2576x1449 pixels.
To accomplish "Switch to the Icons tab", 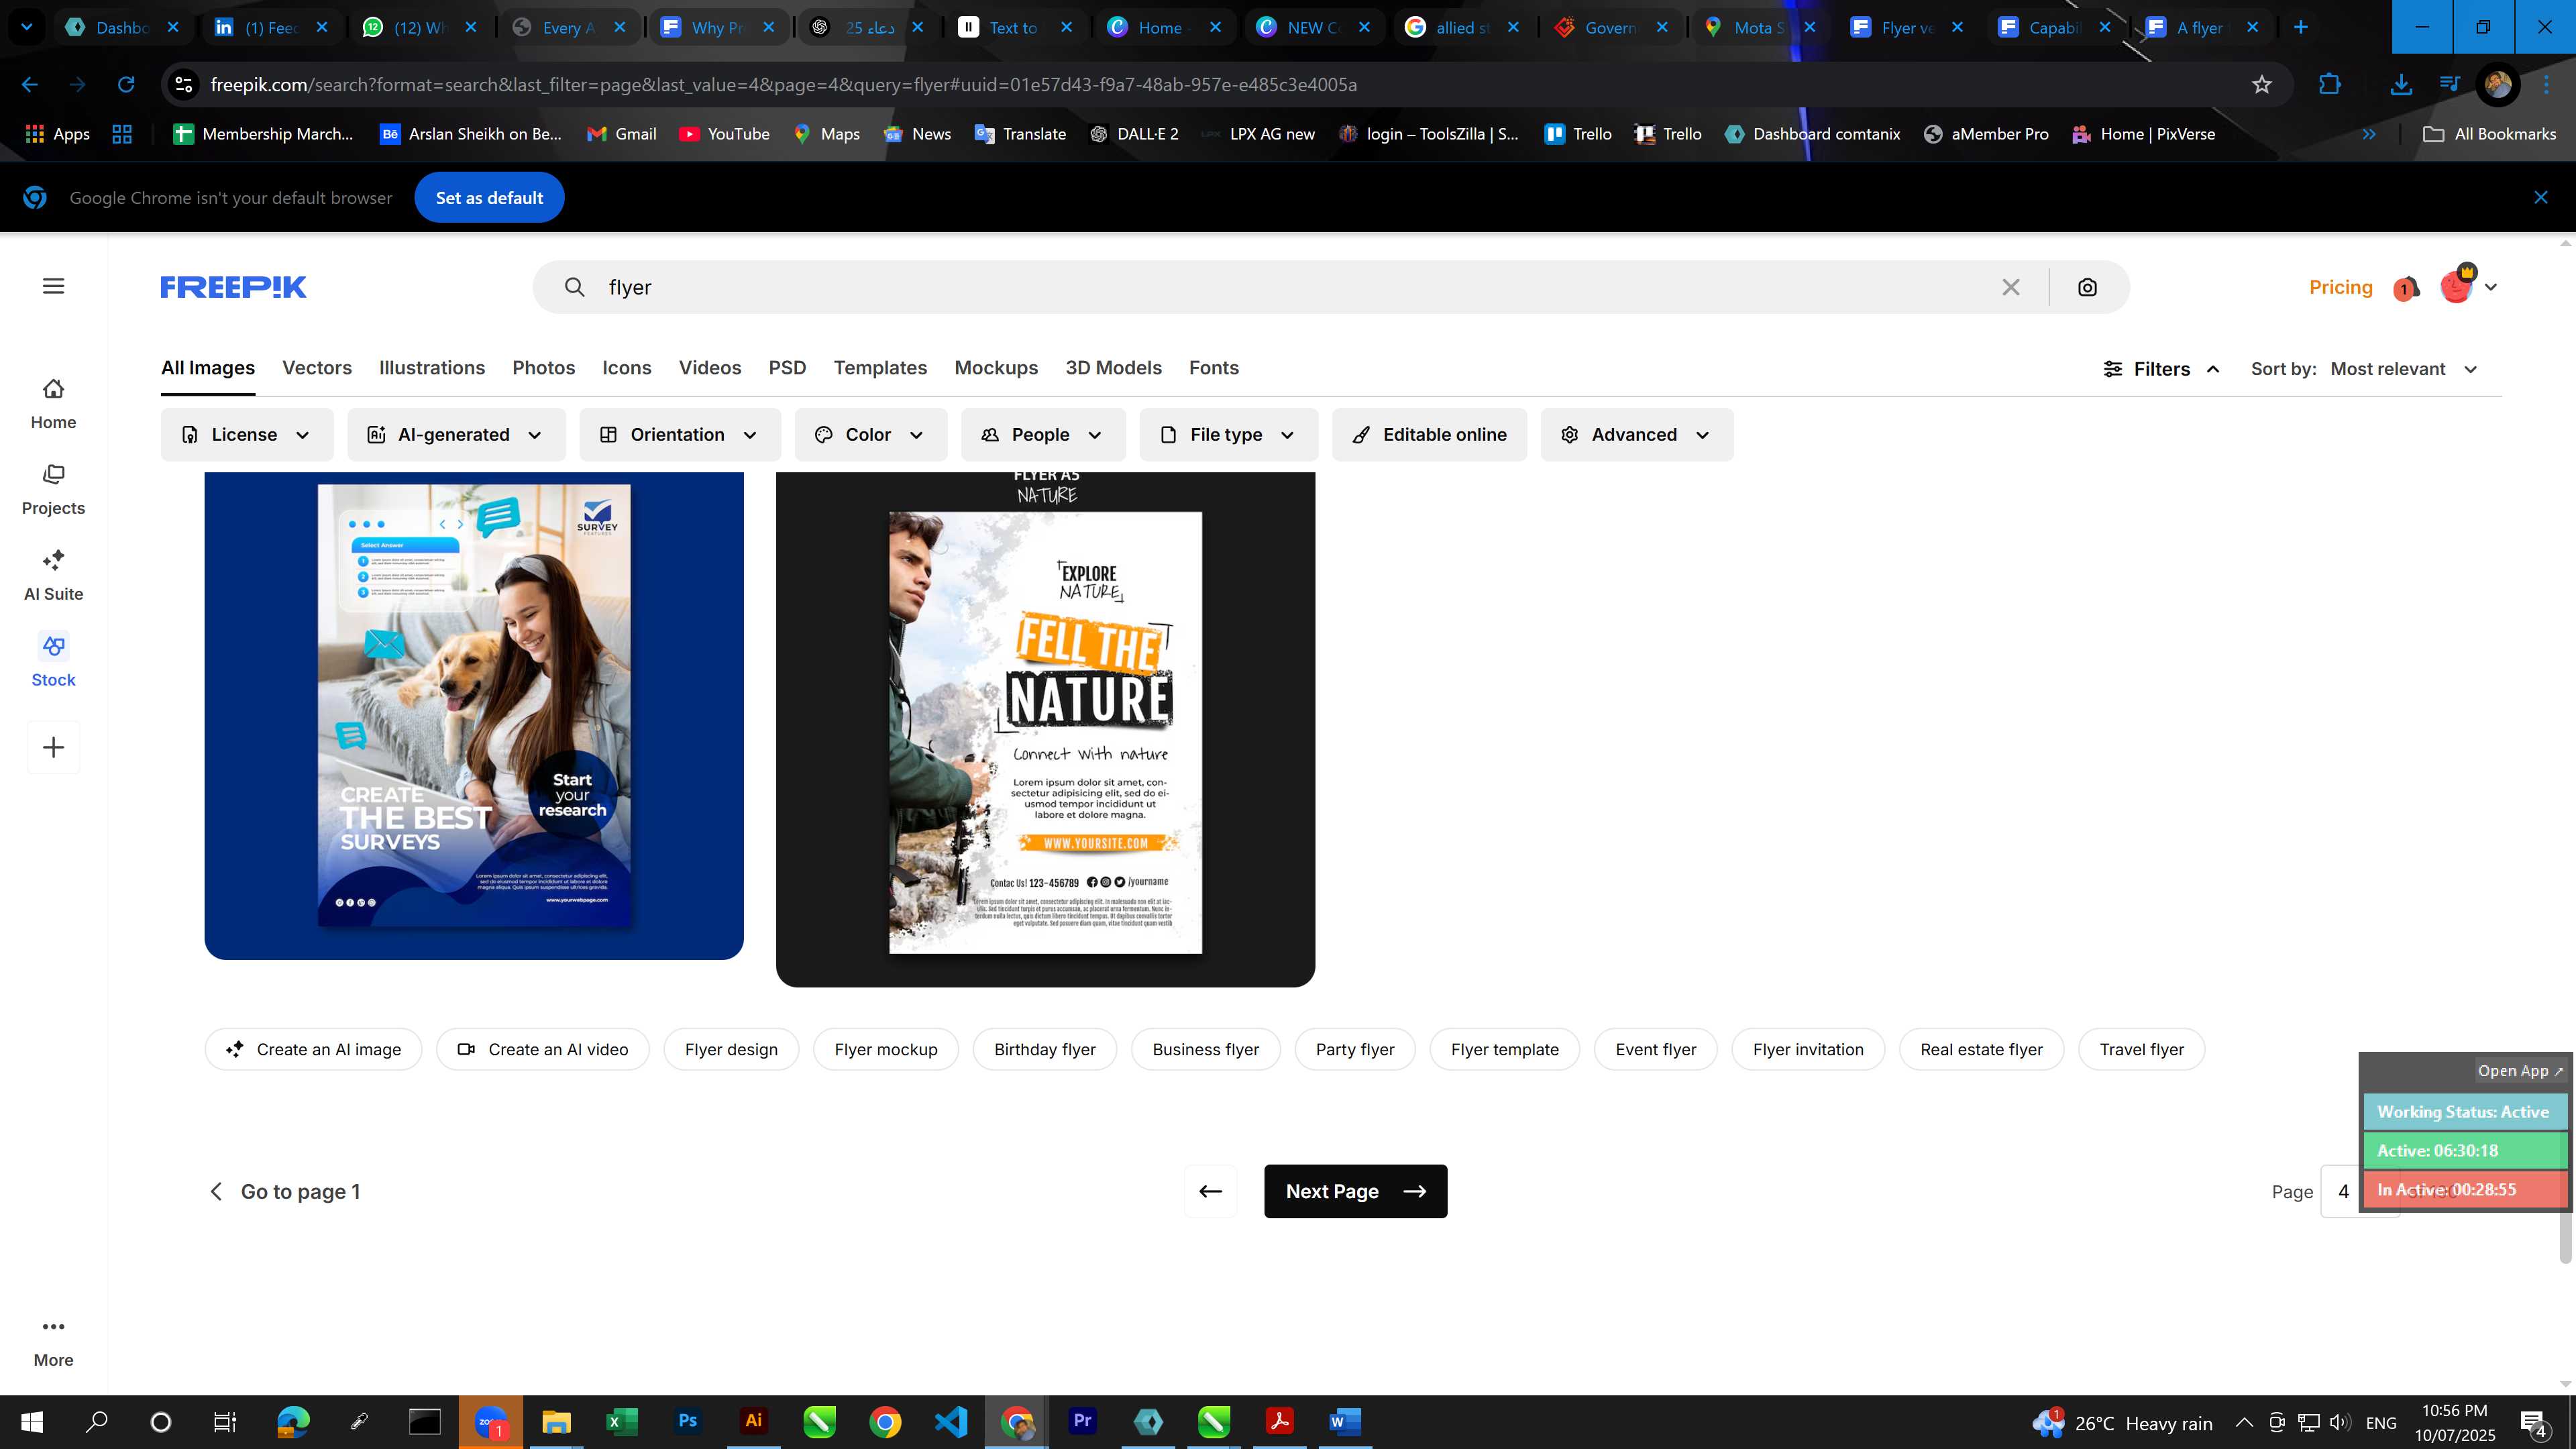I will pyautogui.click(x=627, y=368).
